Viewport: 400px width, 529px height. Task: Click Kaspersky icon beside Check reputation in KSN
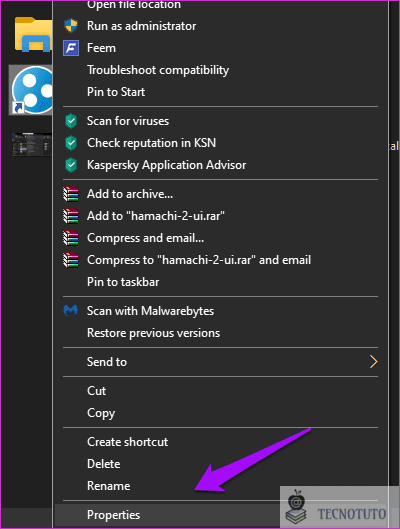[x=71, y=143]
